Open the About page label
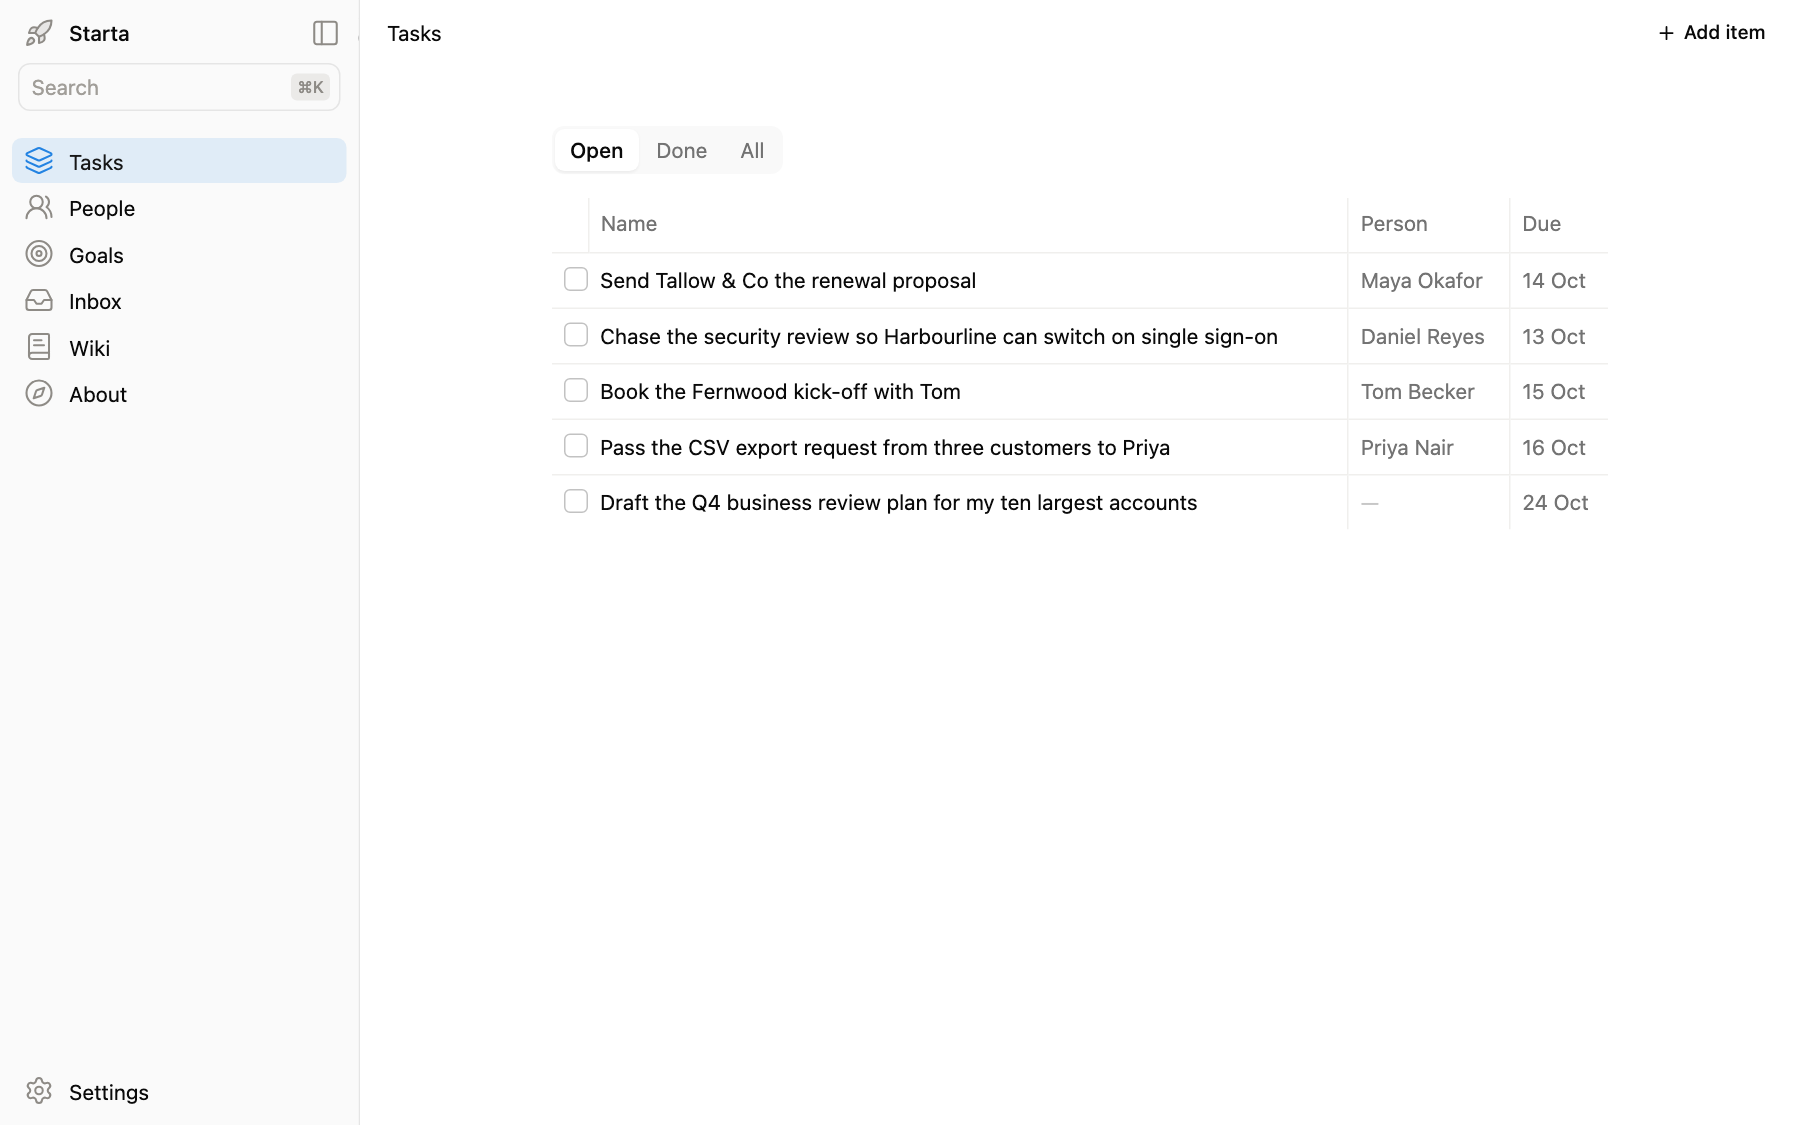Image resolution: width=1800 pixels, height=1125 pixels. click(x=98, y=394)
